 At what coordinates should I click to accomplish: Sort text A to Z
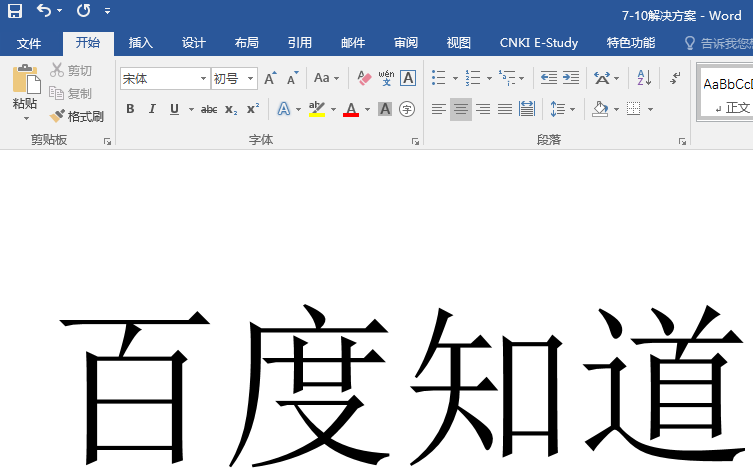pyautogui.click(x=644, y=78)
